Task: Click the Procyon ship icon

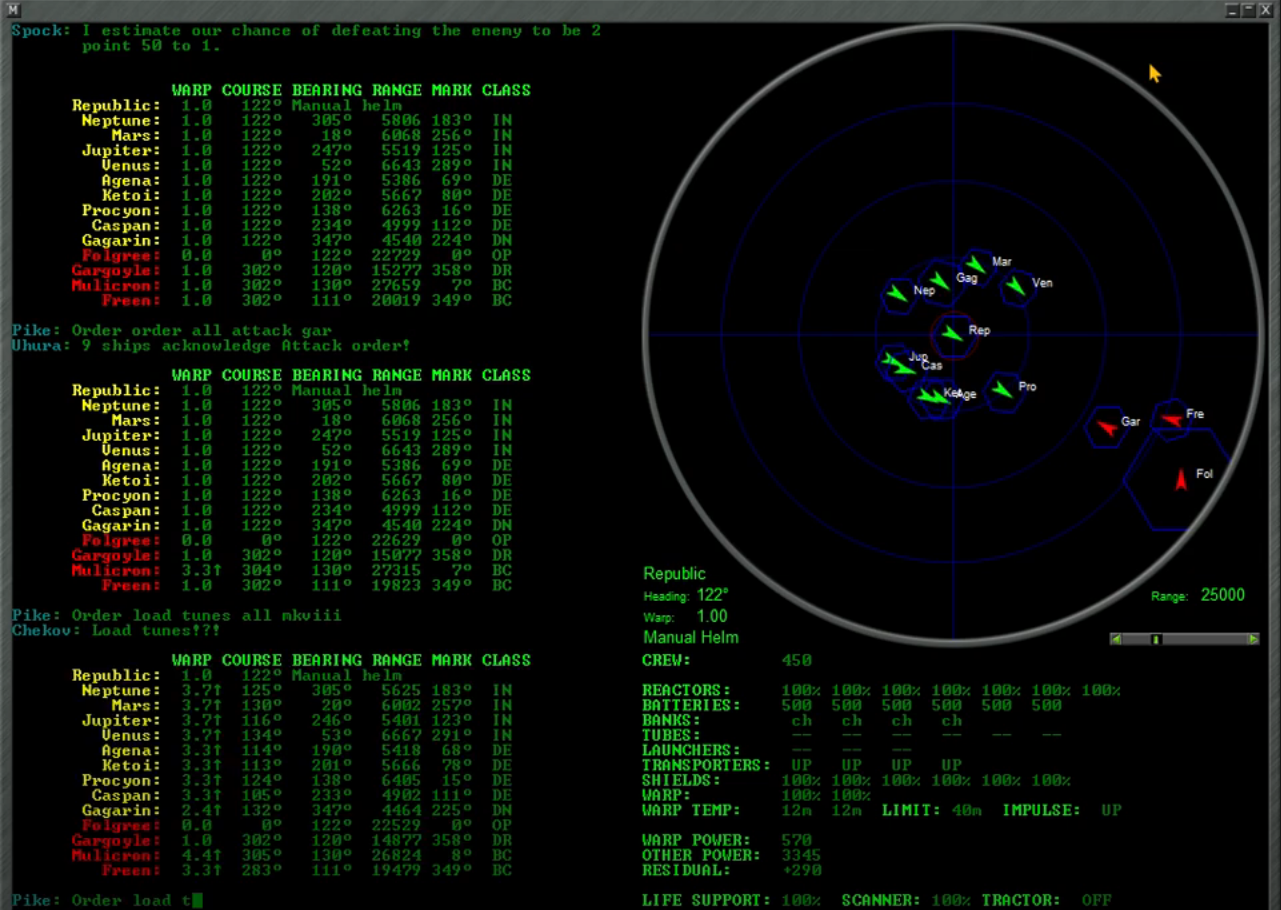Action: (x=1002, y=391)
